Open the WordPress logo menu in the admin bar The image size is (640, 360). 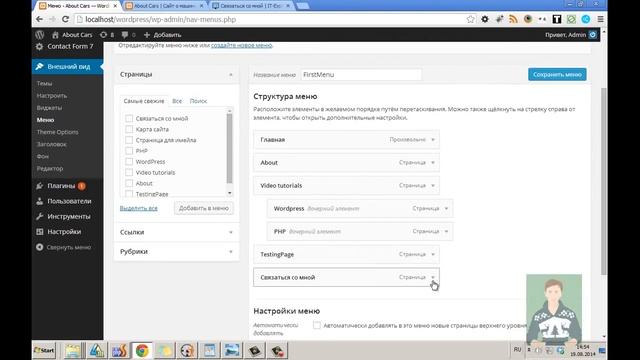pos(40,35)
